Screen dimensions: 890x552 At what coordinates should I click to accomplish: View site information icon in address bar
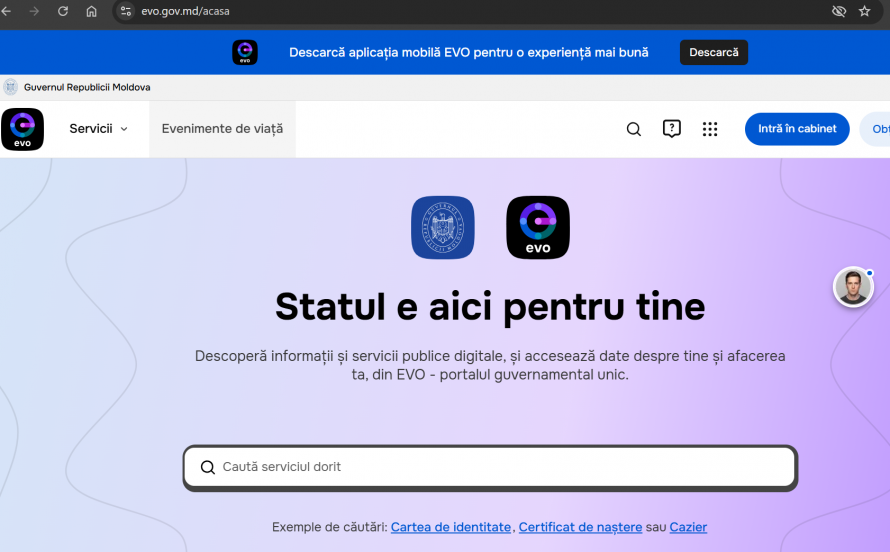click(x=126, y=11)
